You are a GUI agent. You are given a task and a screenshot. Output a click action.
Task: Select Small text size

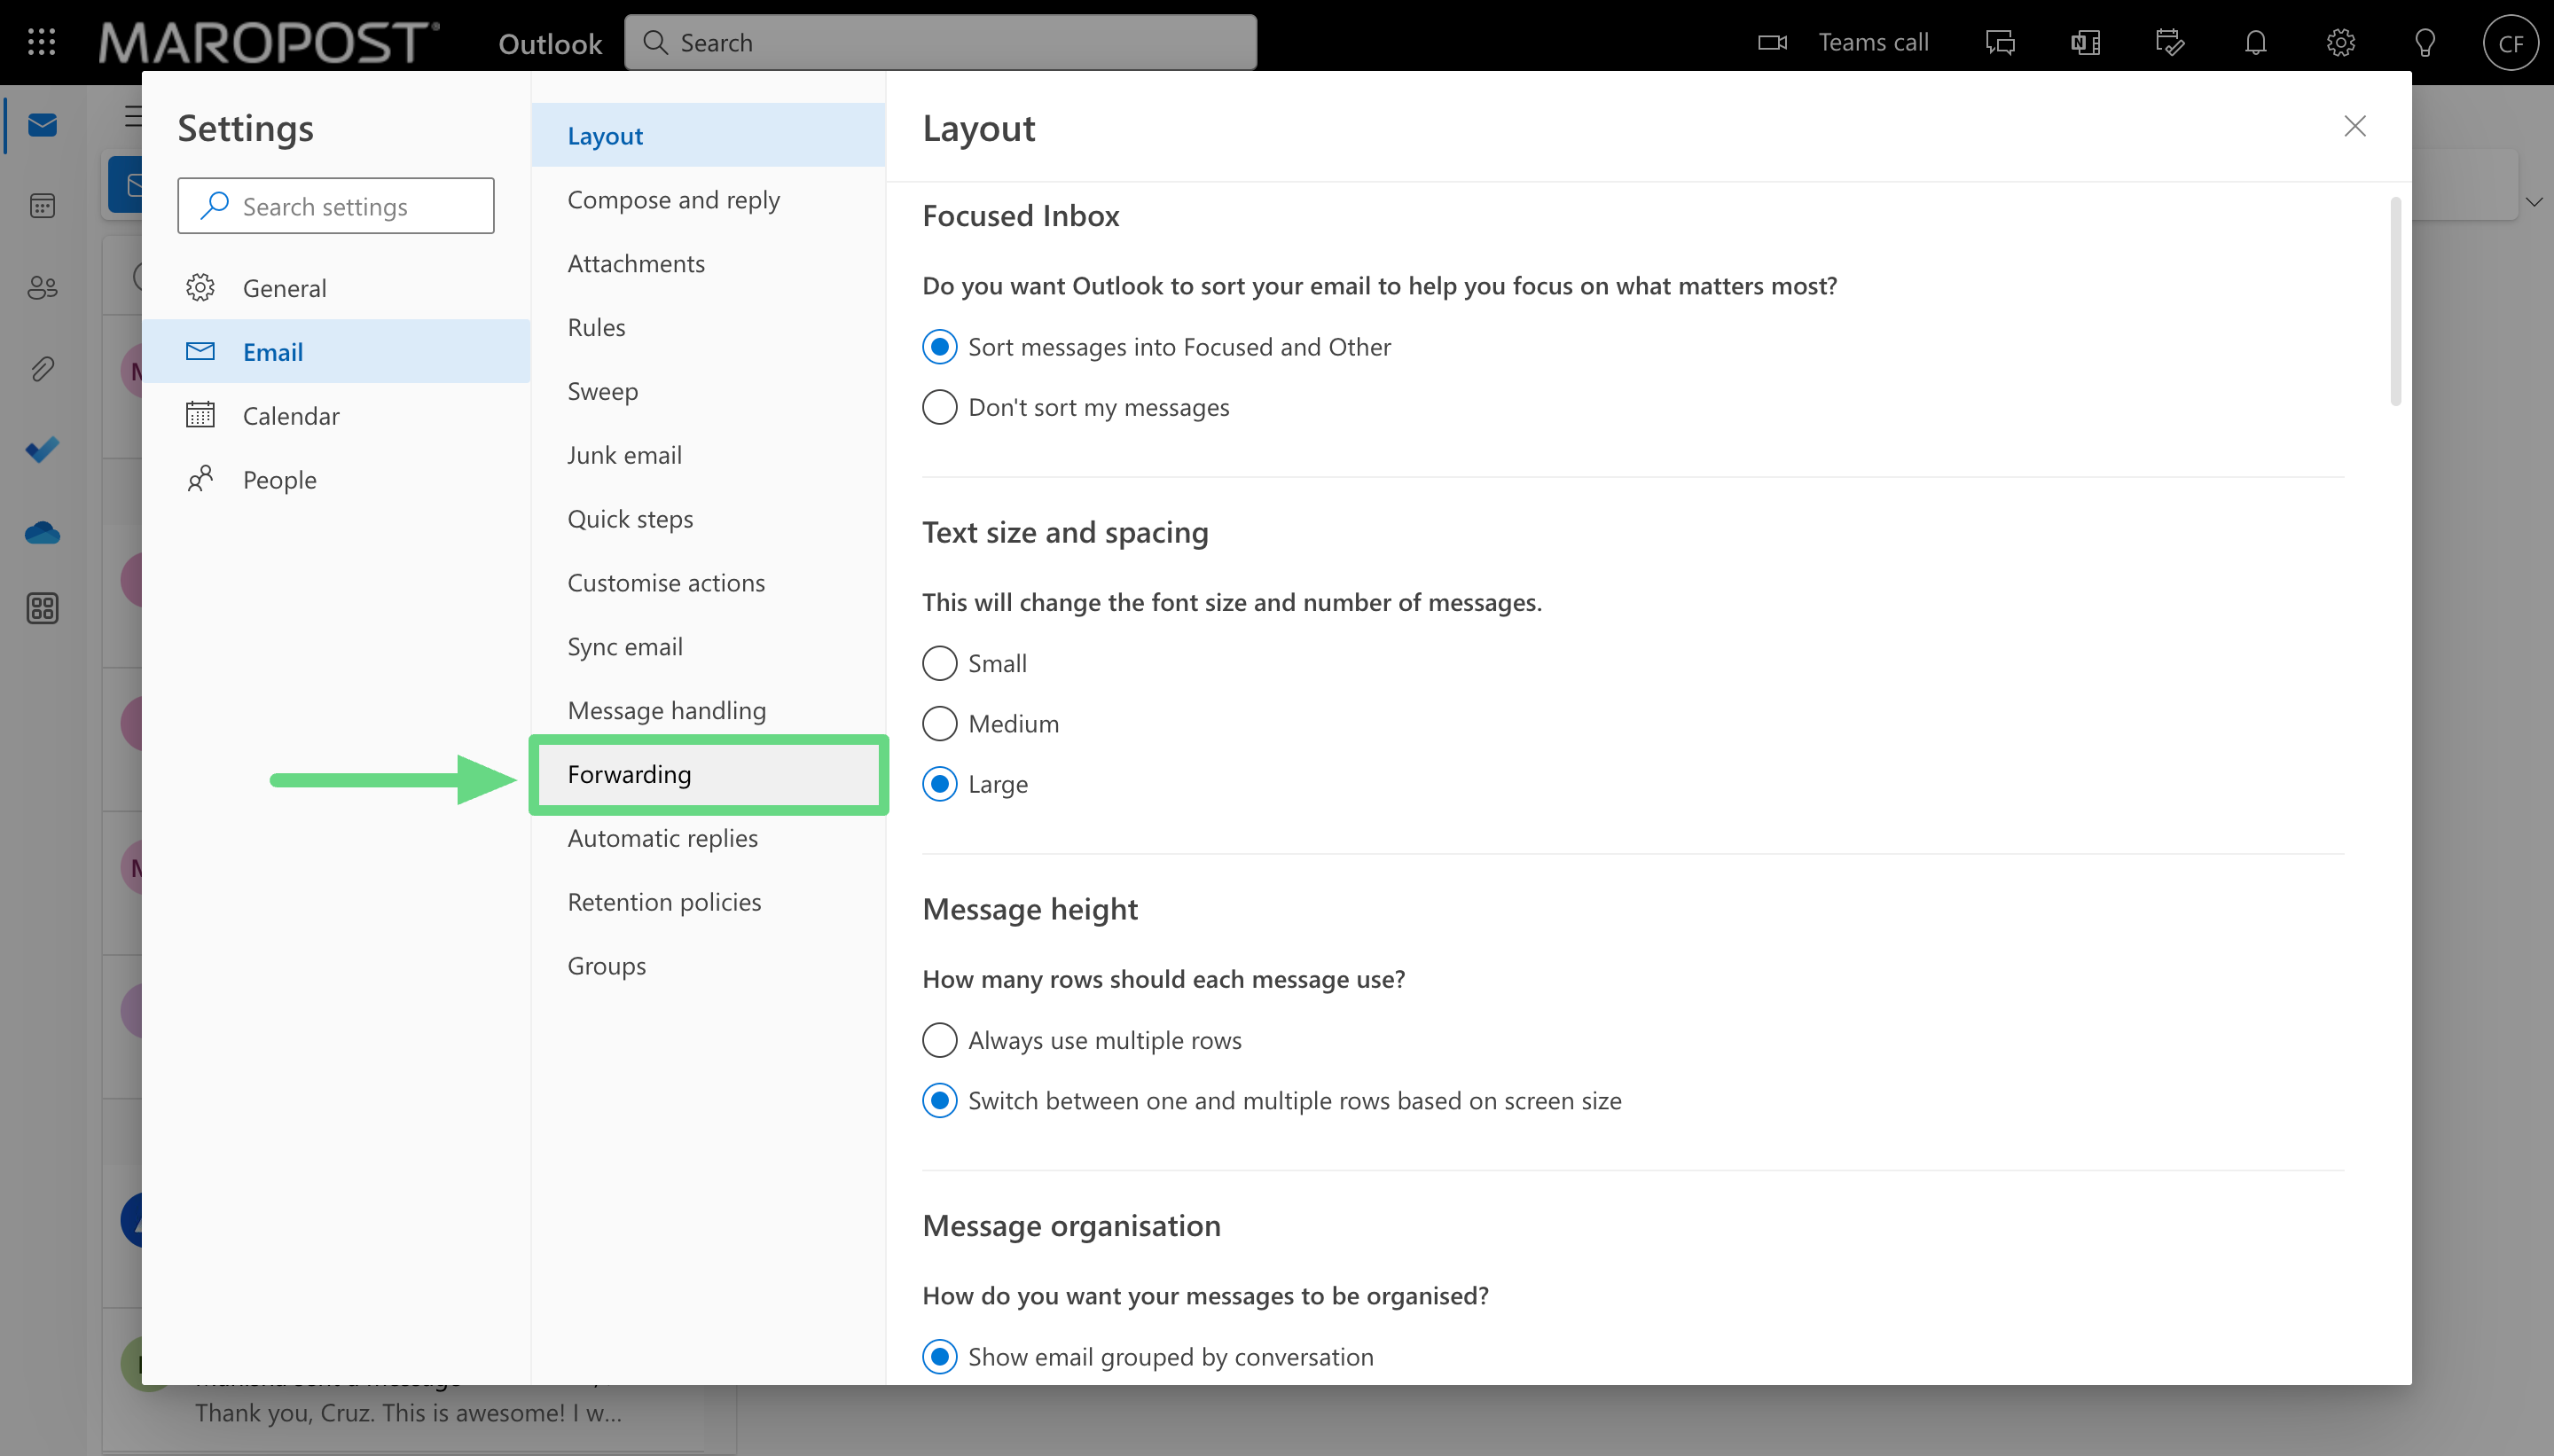tap(940, 663)
